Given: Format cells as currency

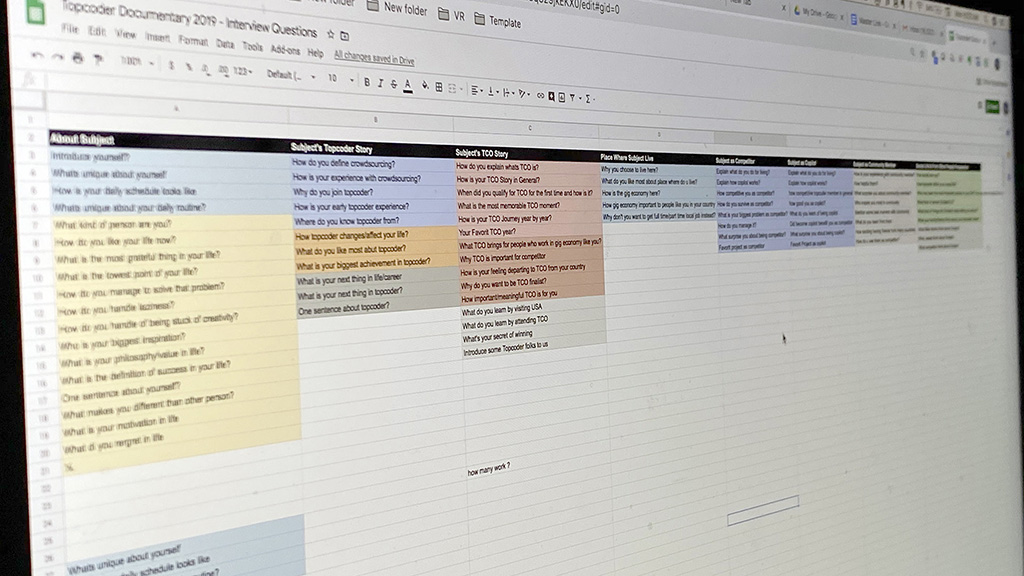Looking at the screenshot, I should point(172,65).
